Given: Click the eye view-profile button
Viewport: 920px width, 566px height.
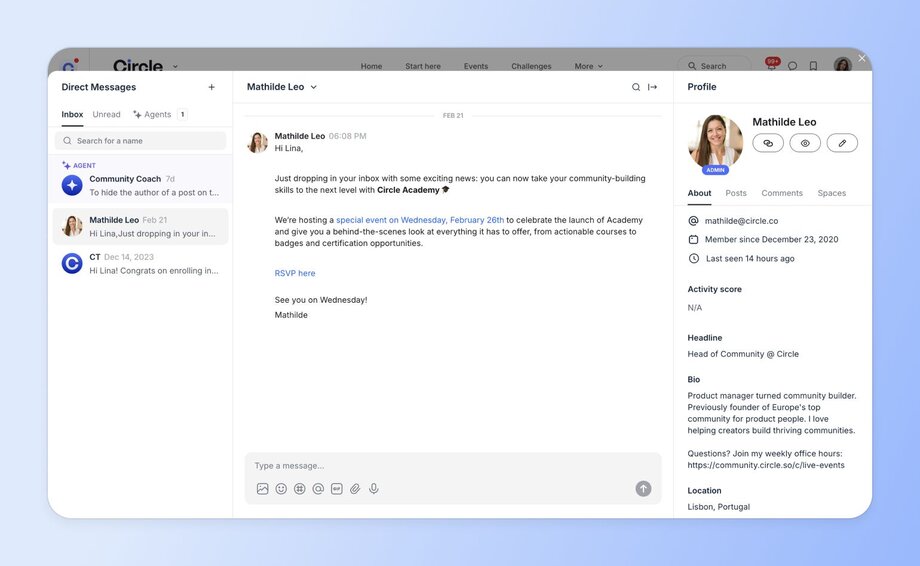Looking at the screenshot, I should pyautogui.click(x=805, y=143).
